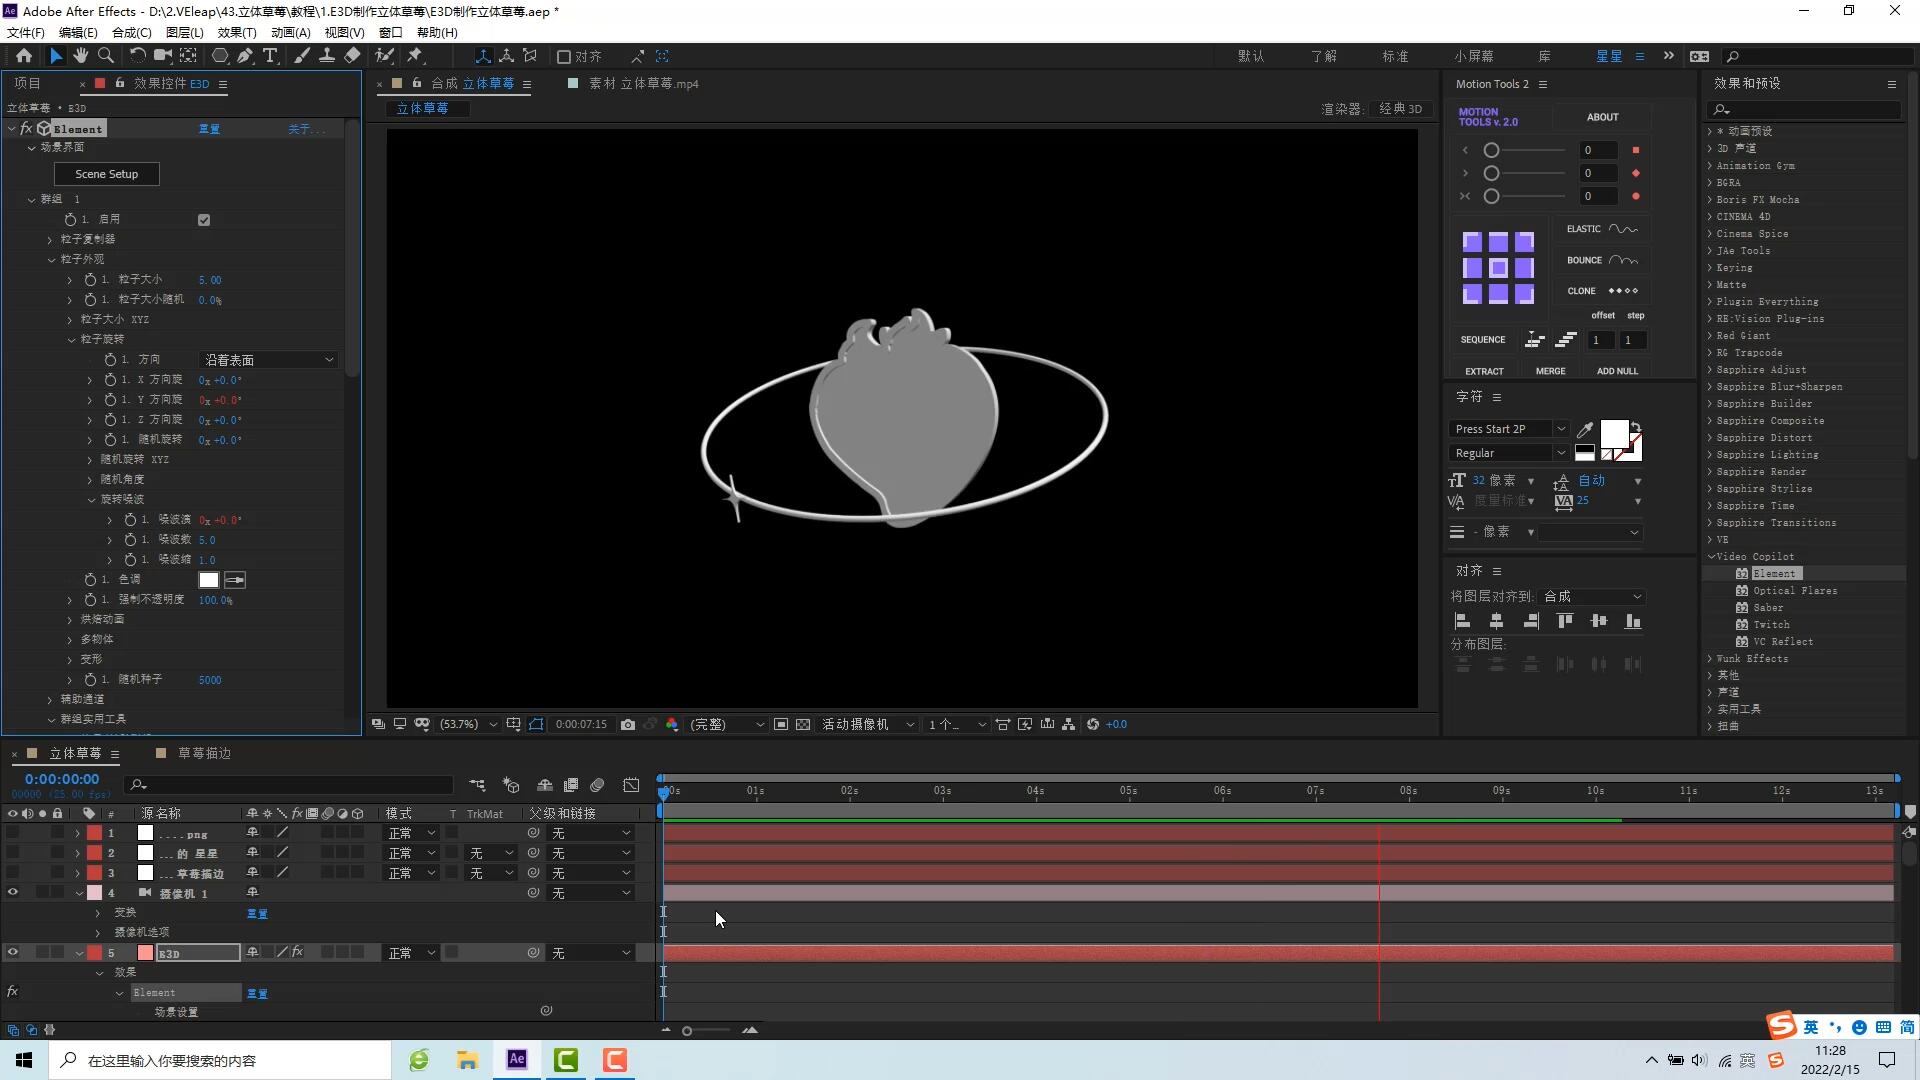Image resolution: width=1920 pixels, height=1080 pixels.
Task: Select the Hand tool
Action: tap(81, 56)
